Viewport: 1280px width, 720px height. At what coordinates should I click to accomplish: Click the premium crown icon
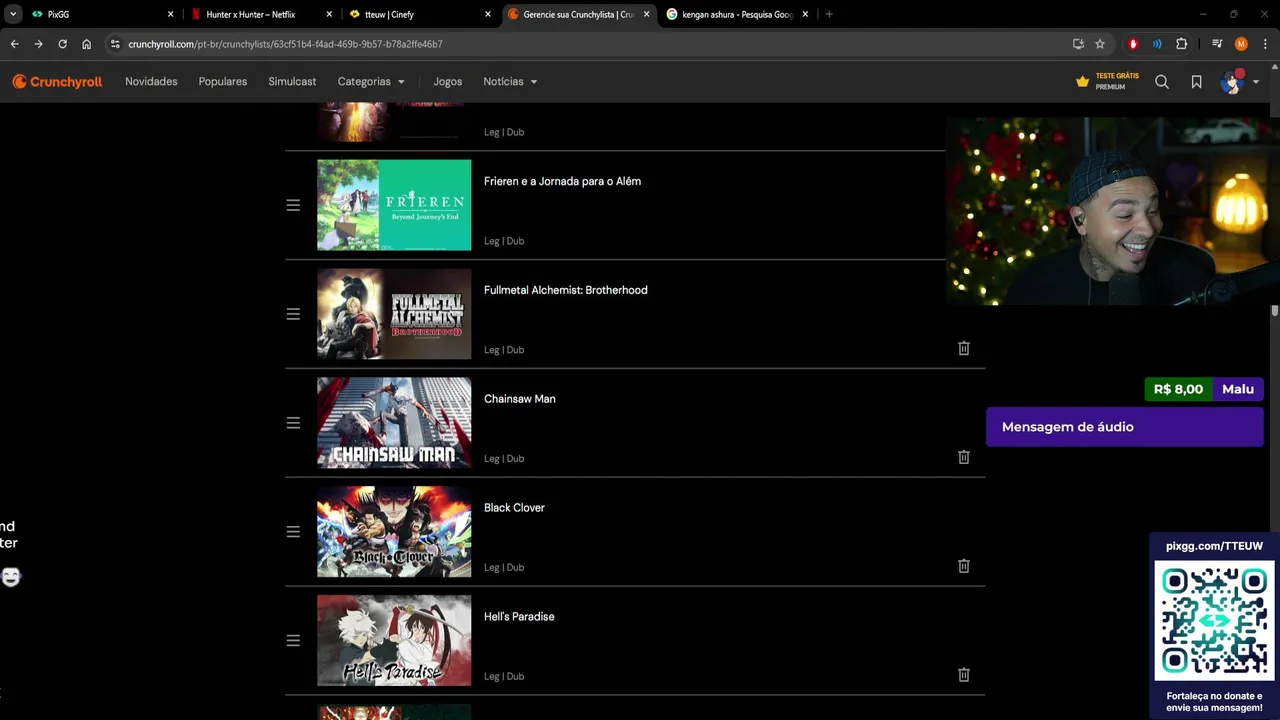click(x=1082, y=82)
